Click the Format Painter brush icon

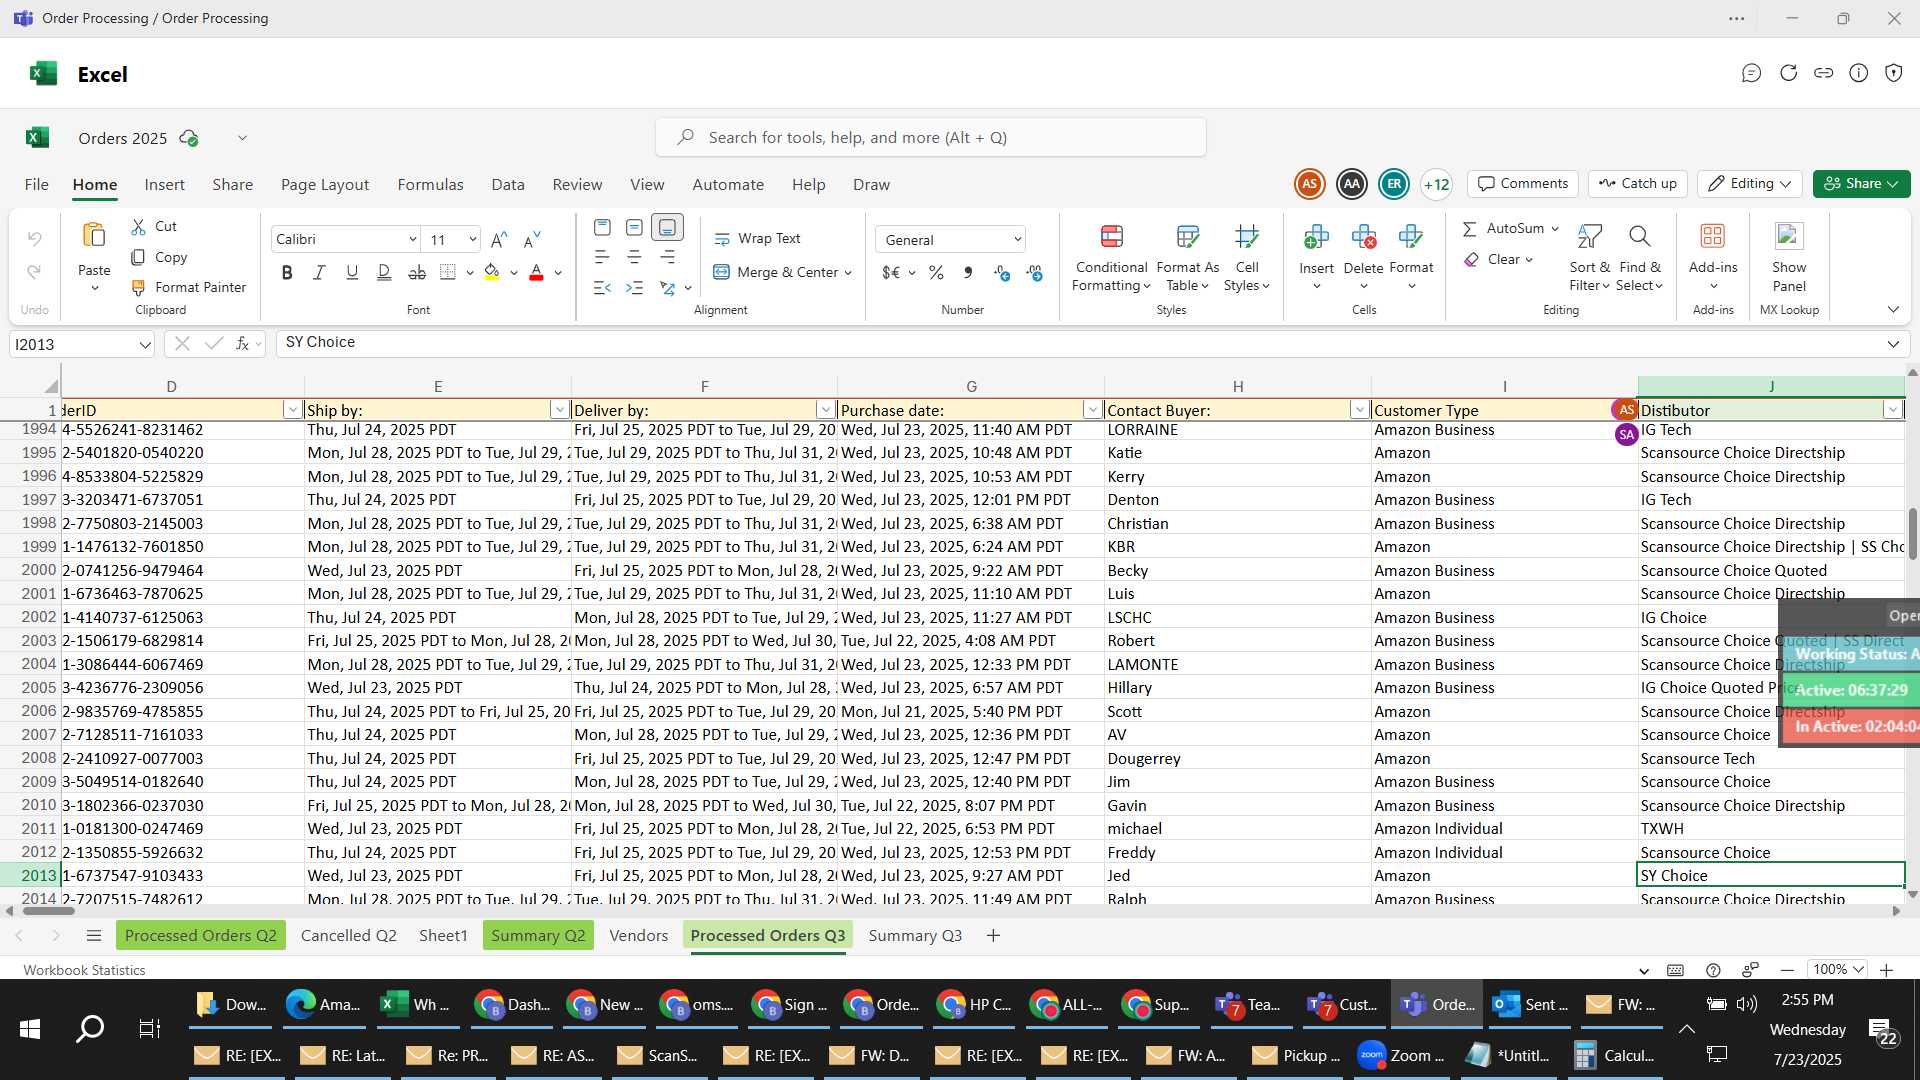point(139,287)
